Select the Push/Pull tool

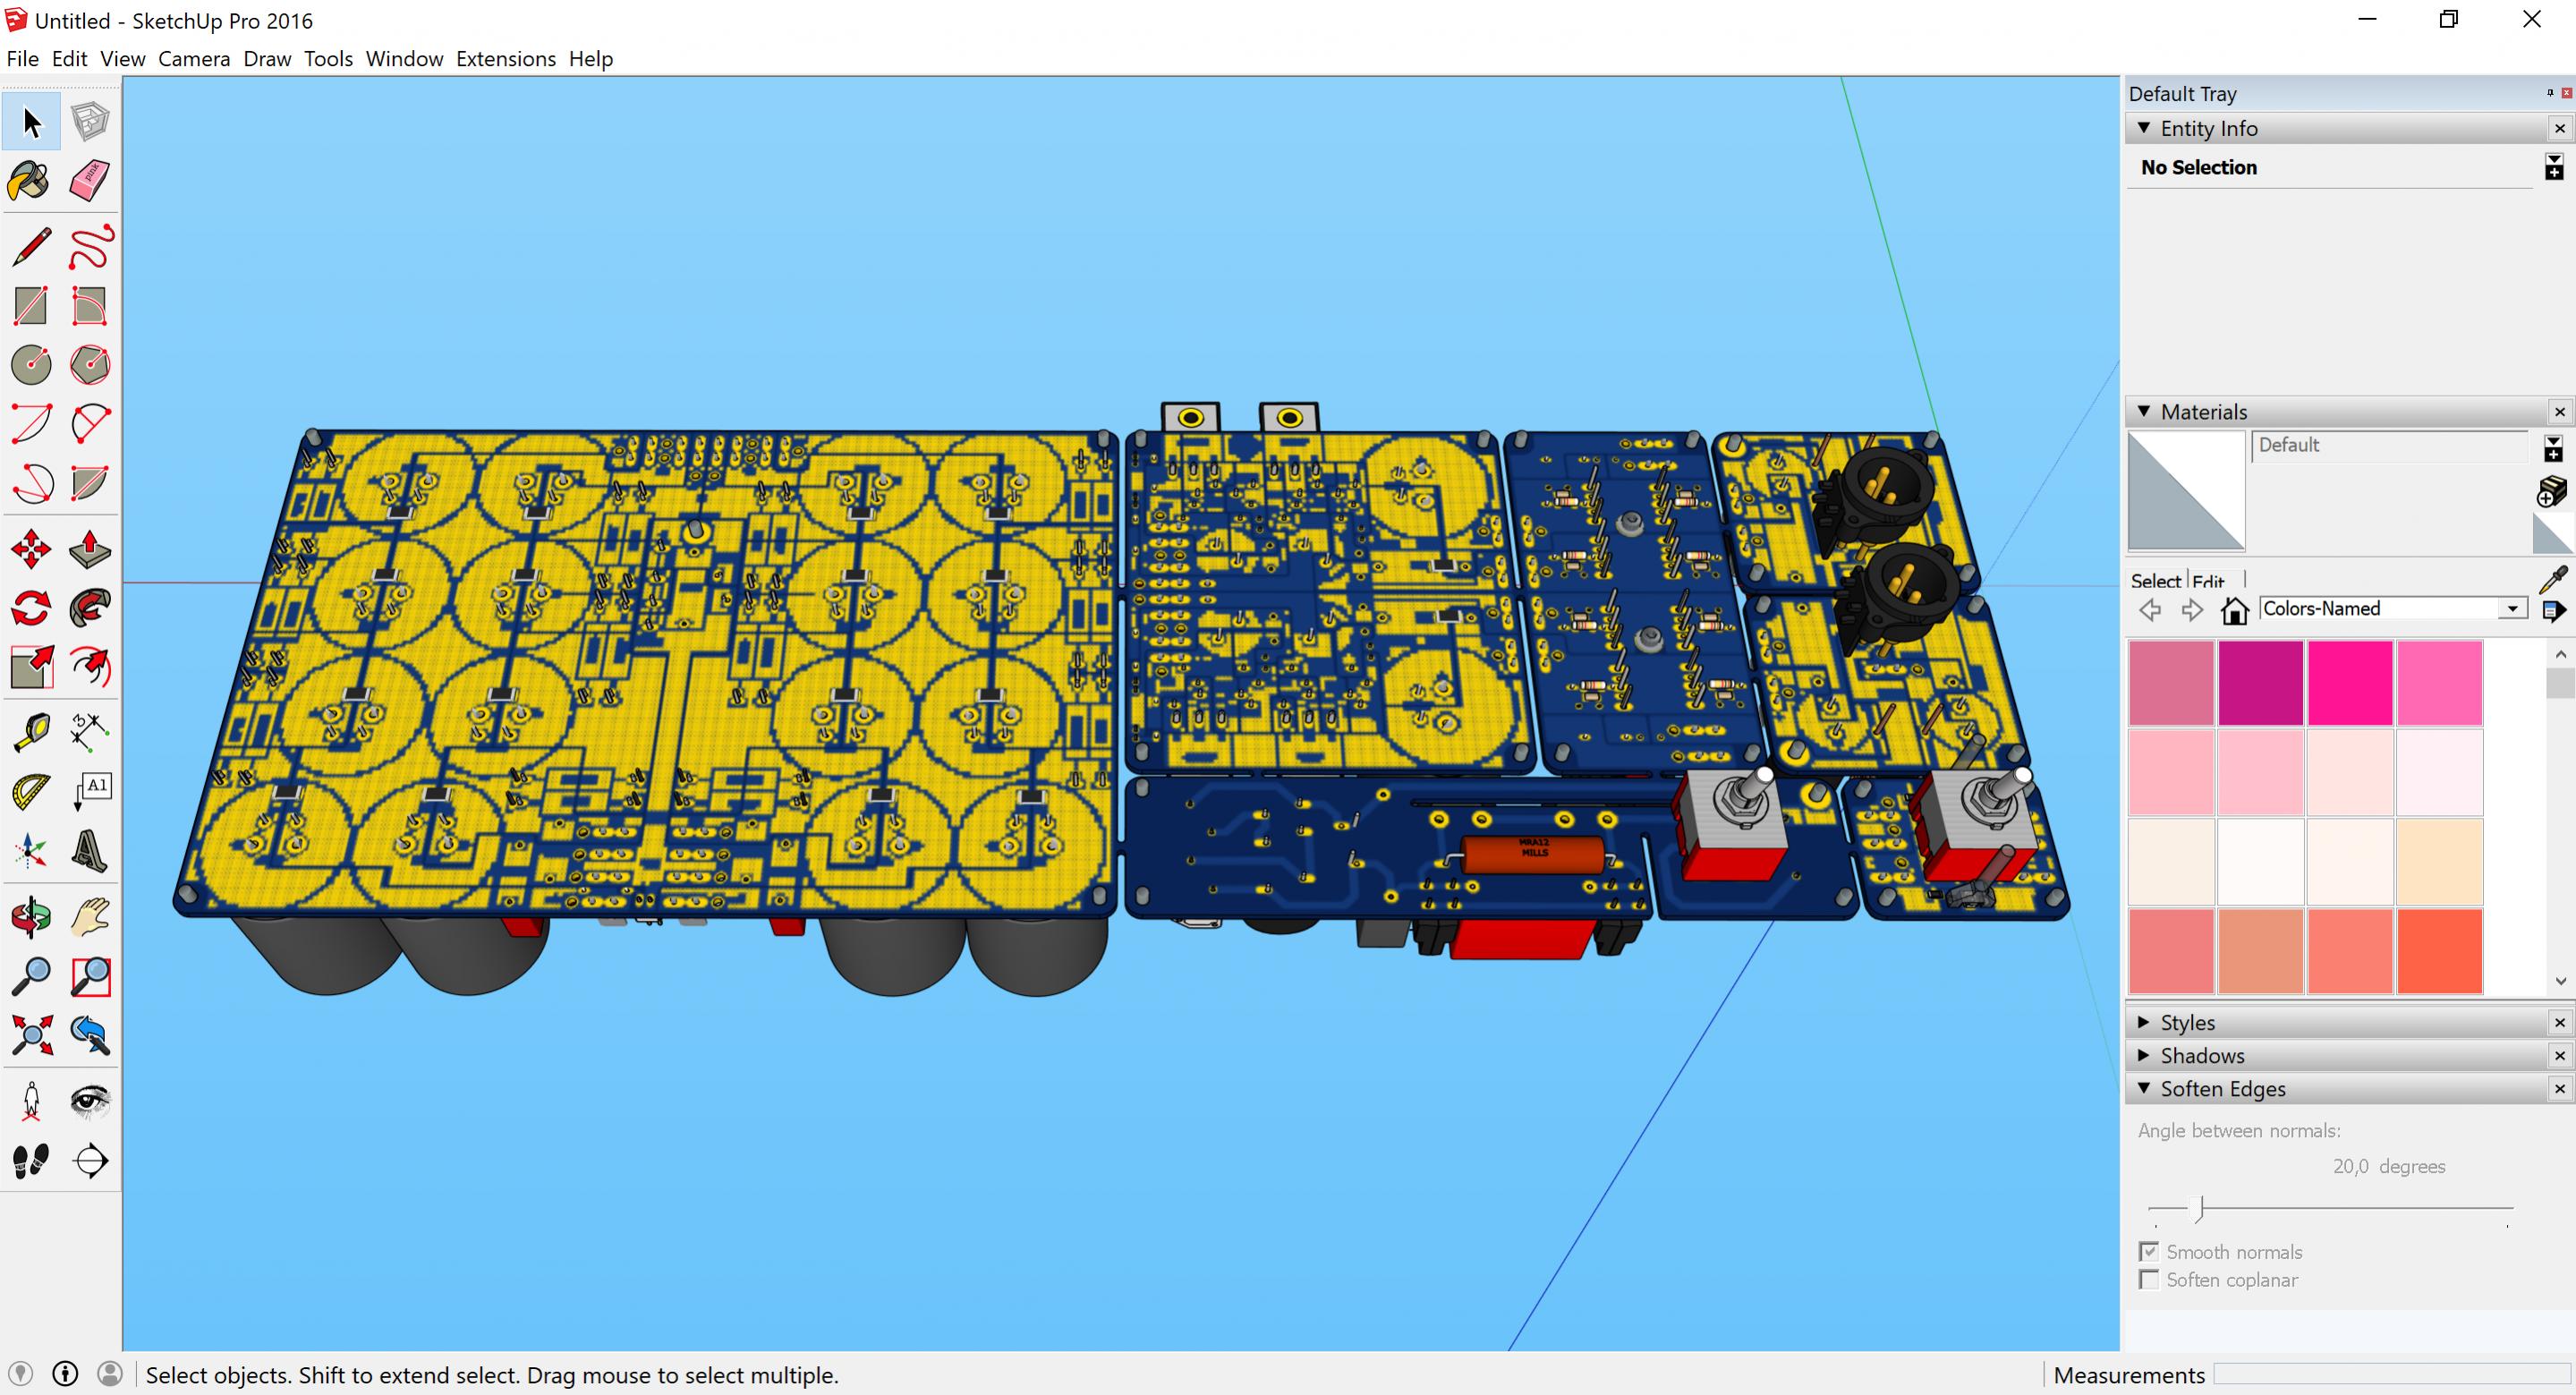90,549
